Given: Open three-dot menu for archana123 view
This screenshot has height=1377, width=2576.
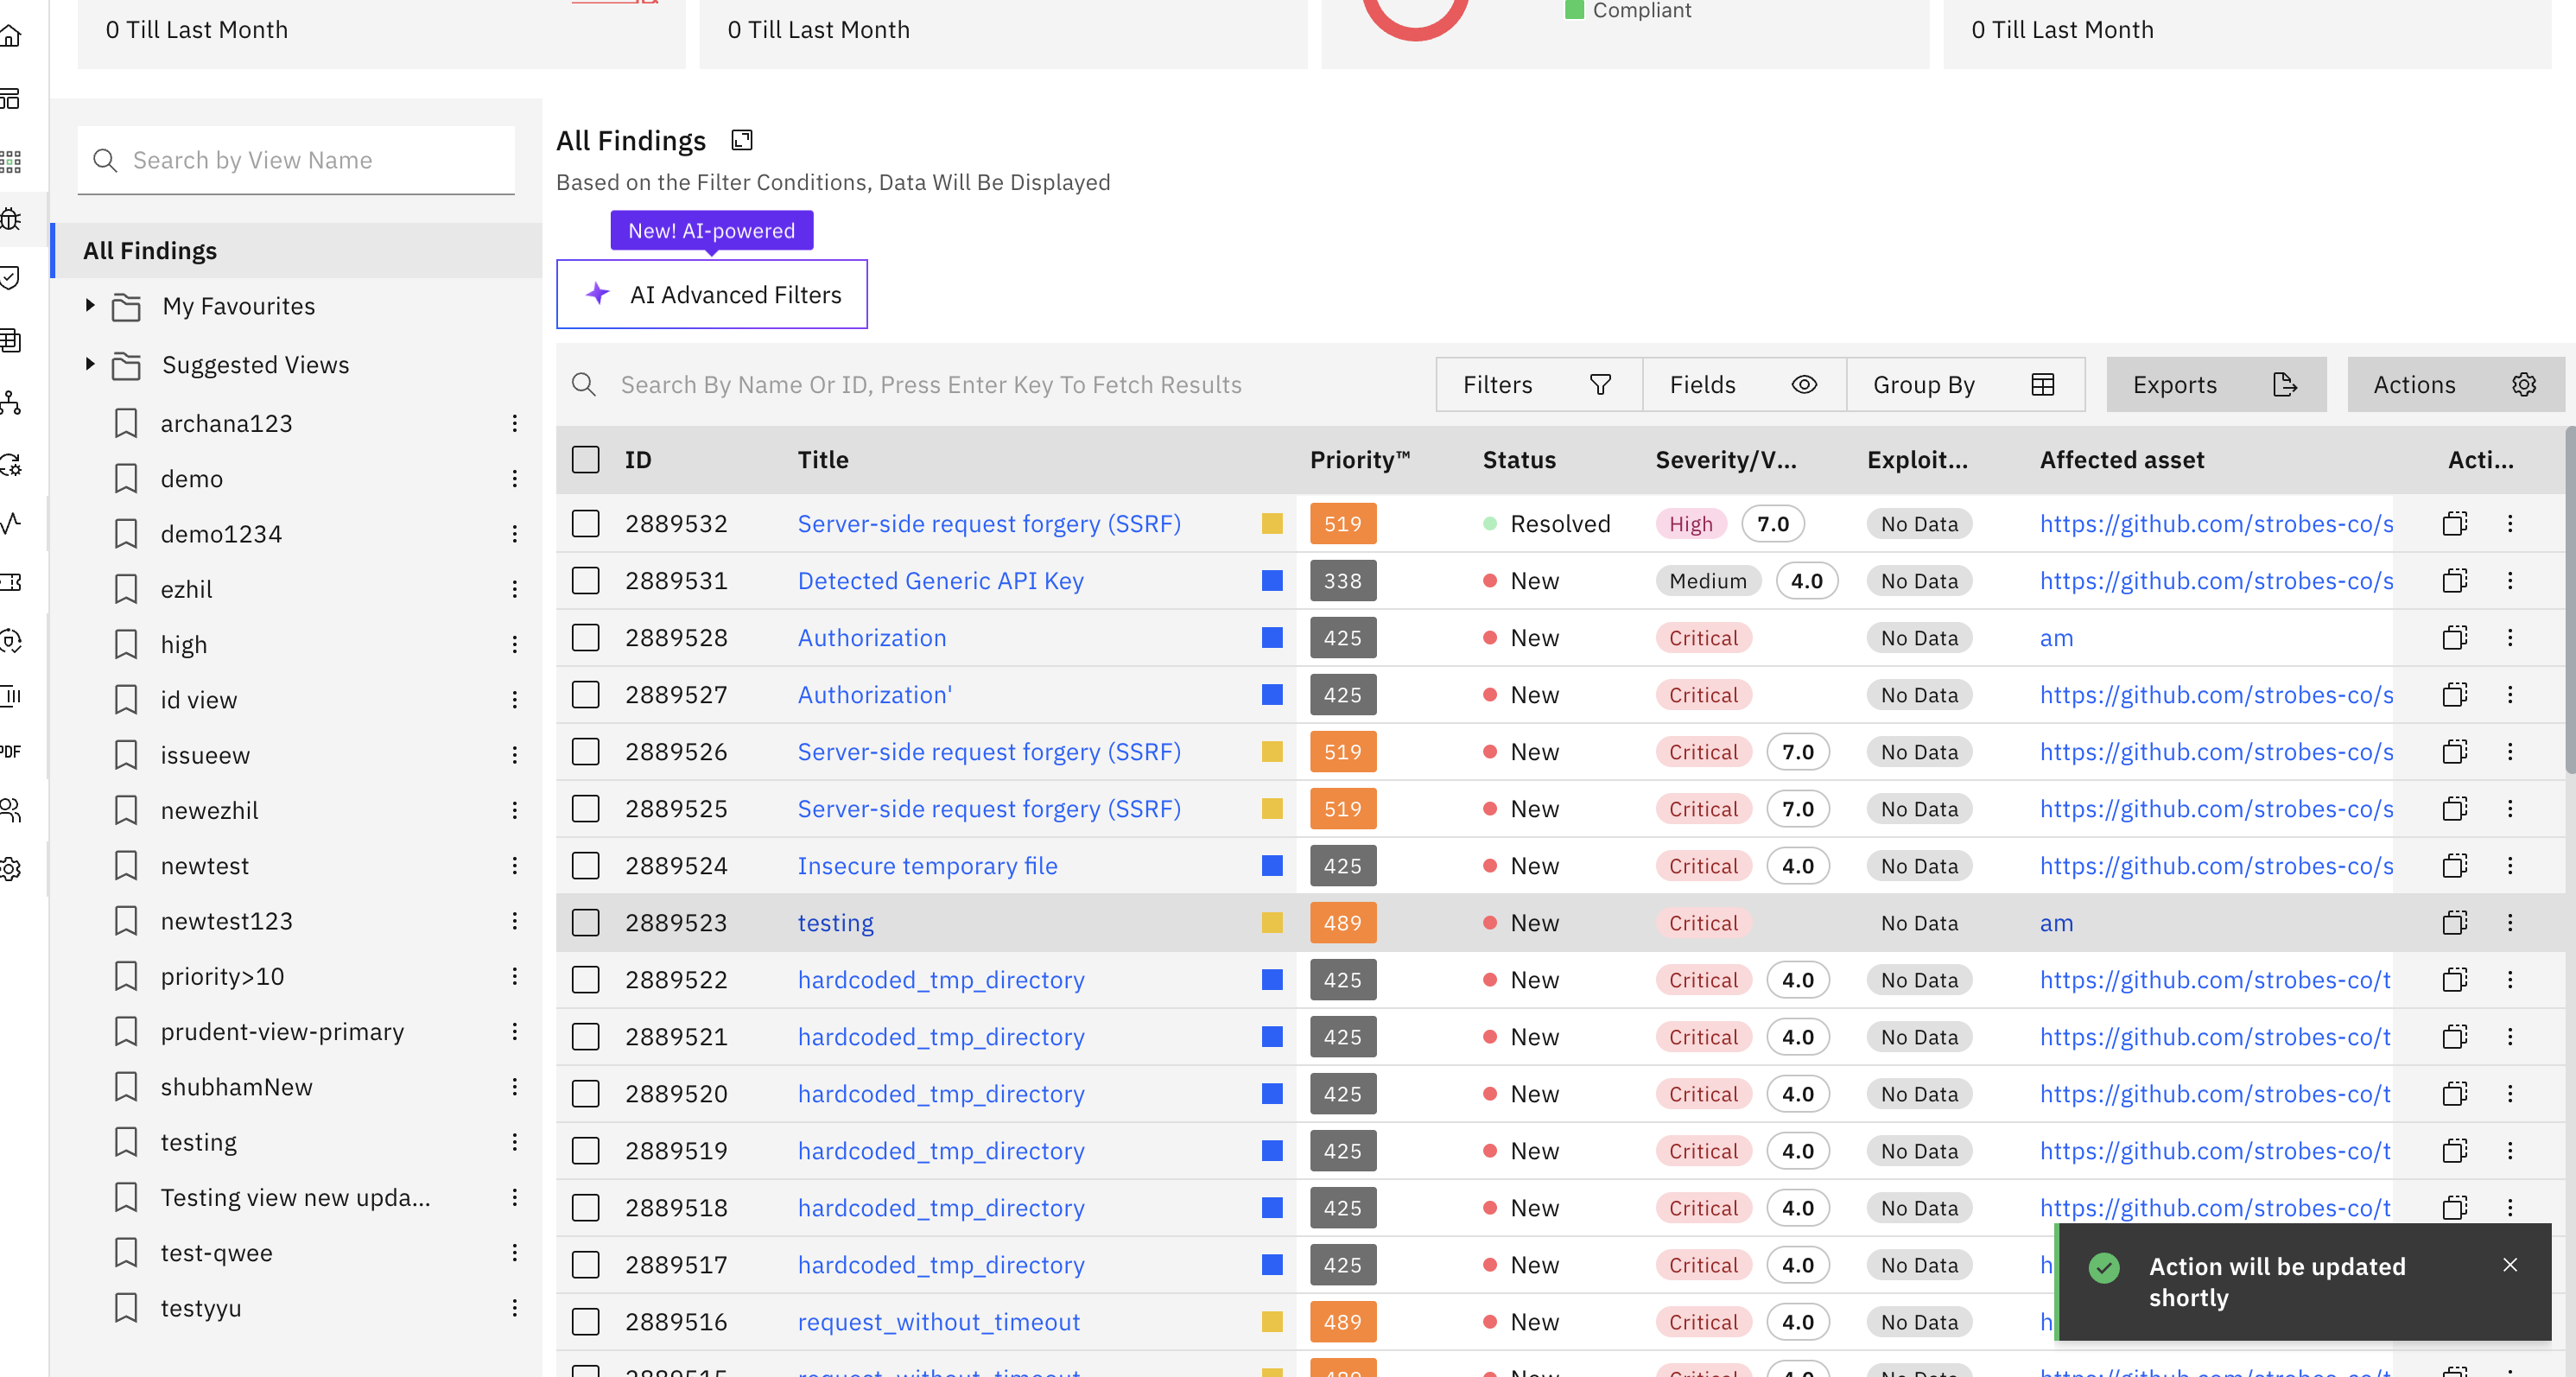Looking at the screenshot, I should point(514,423).
